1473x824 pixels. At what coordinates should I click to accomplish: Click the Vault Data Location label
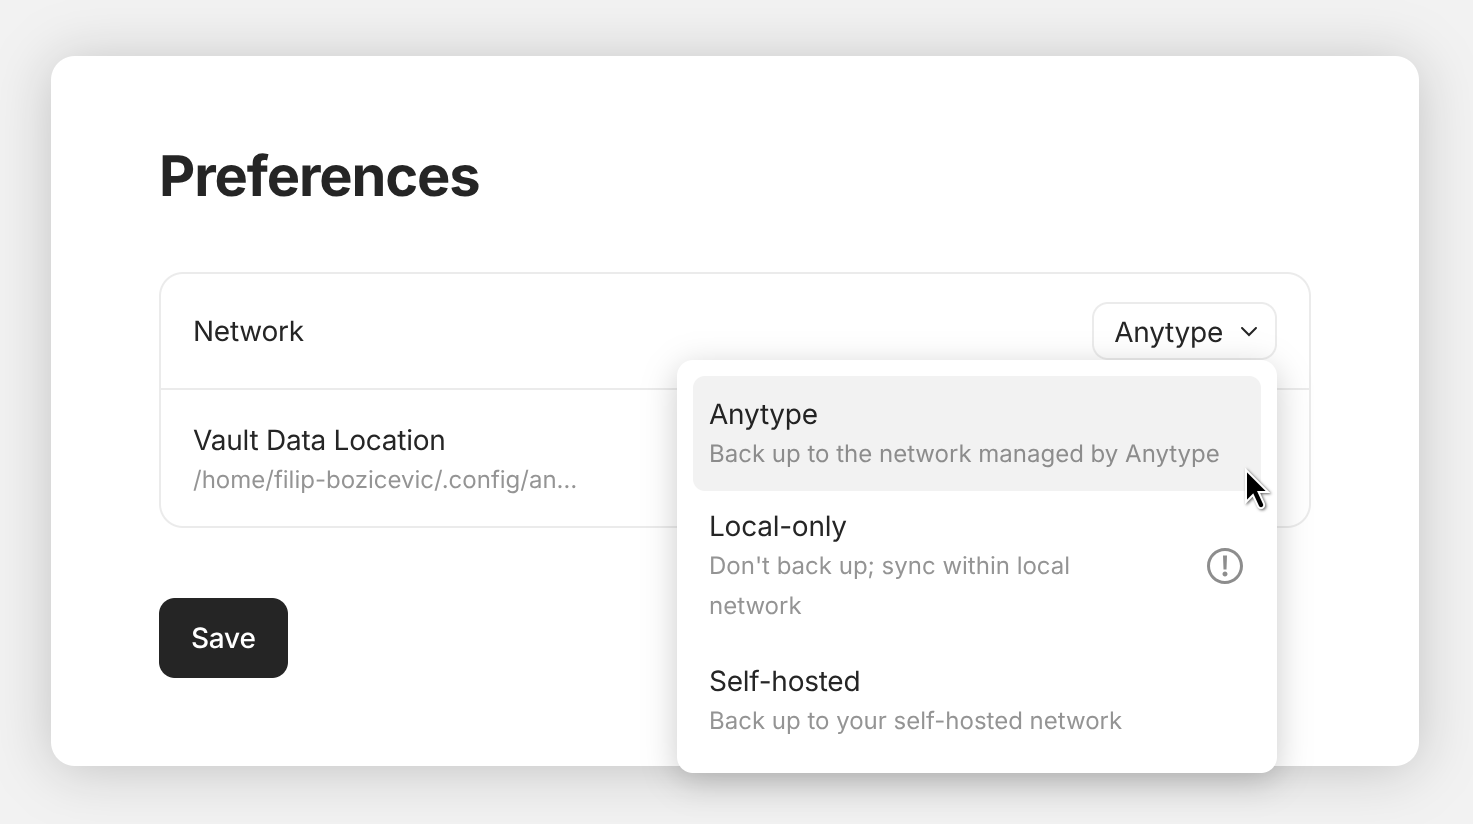[x=319, y=440]
